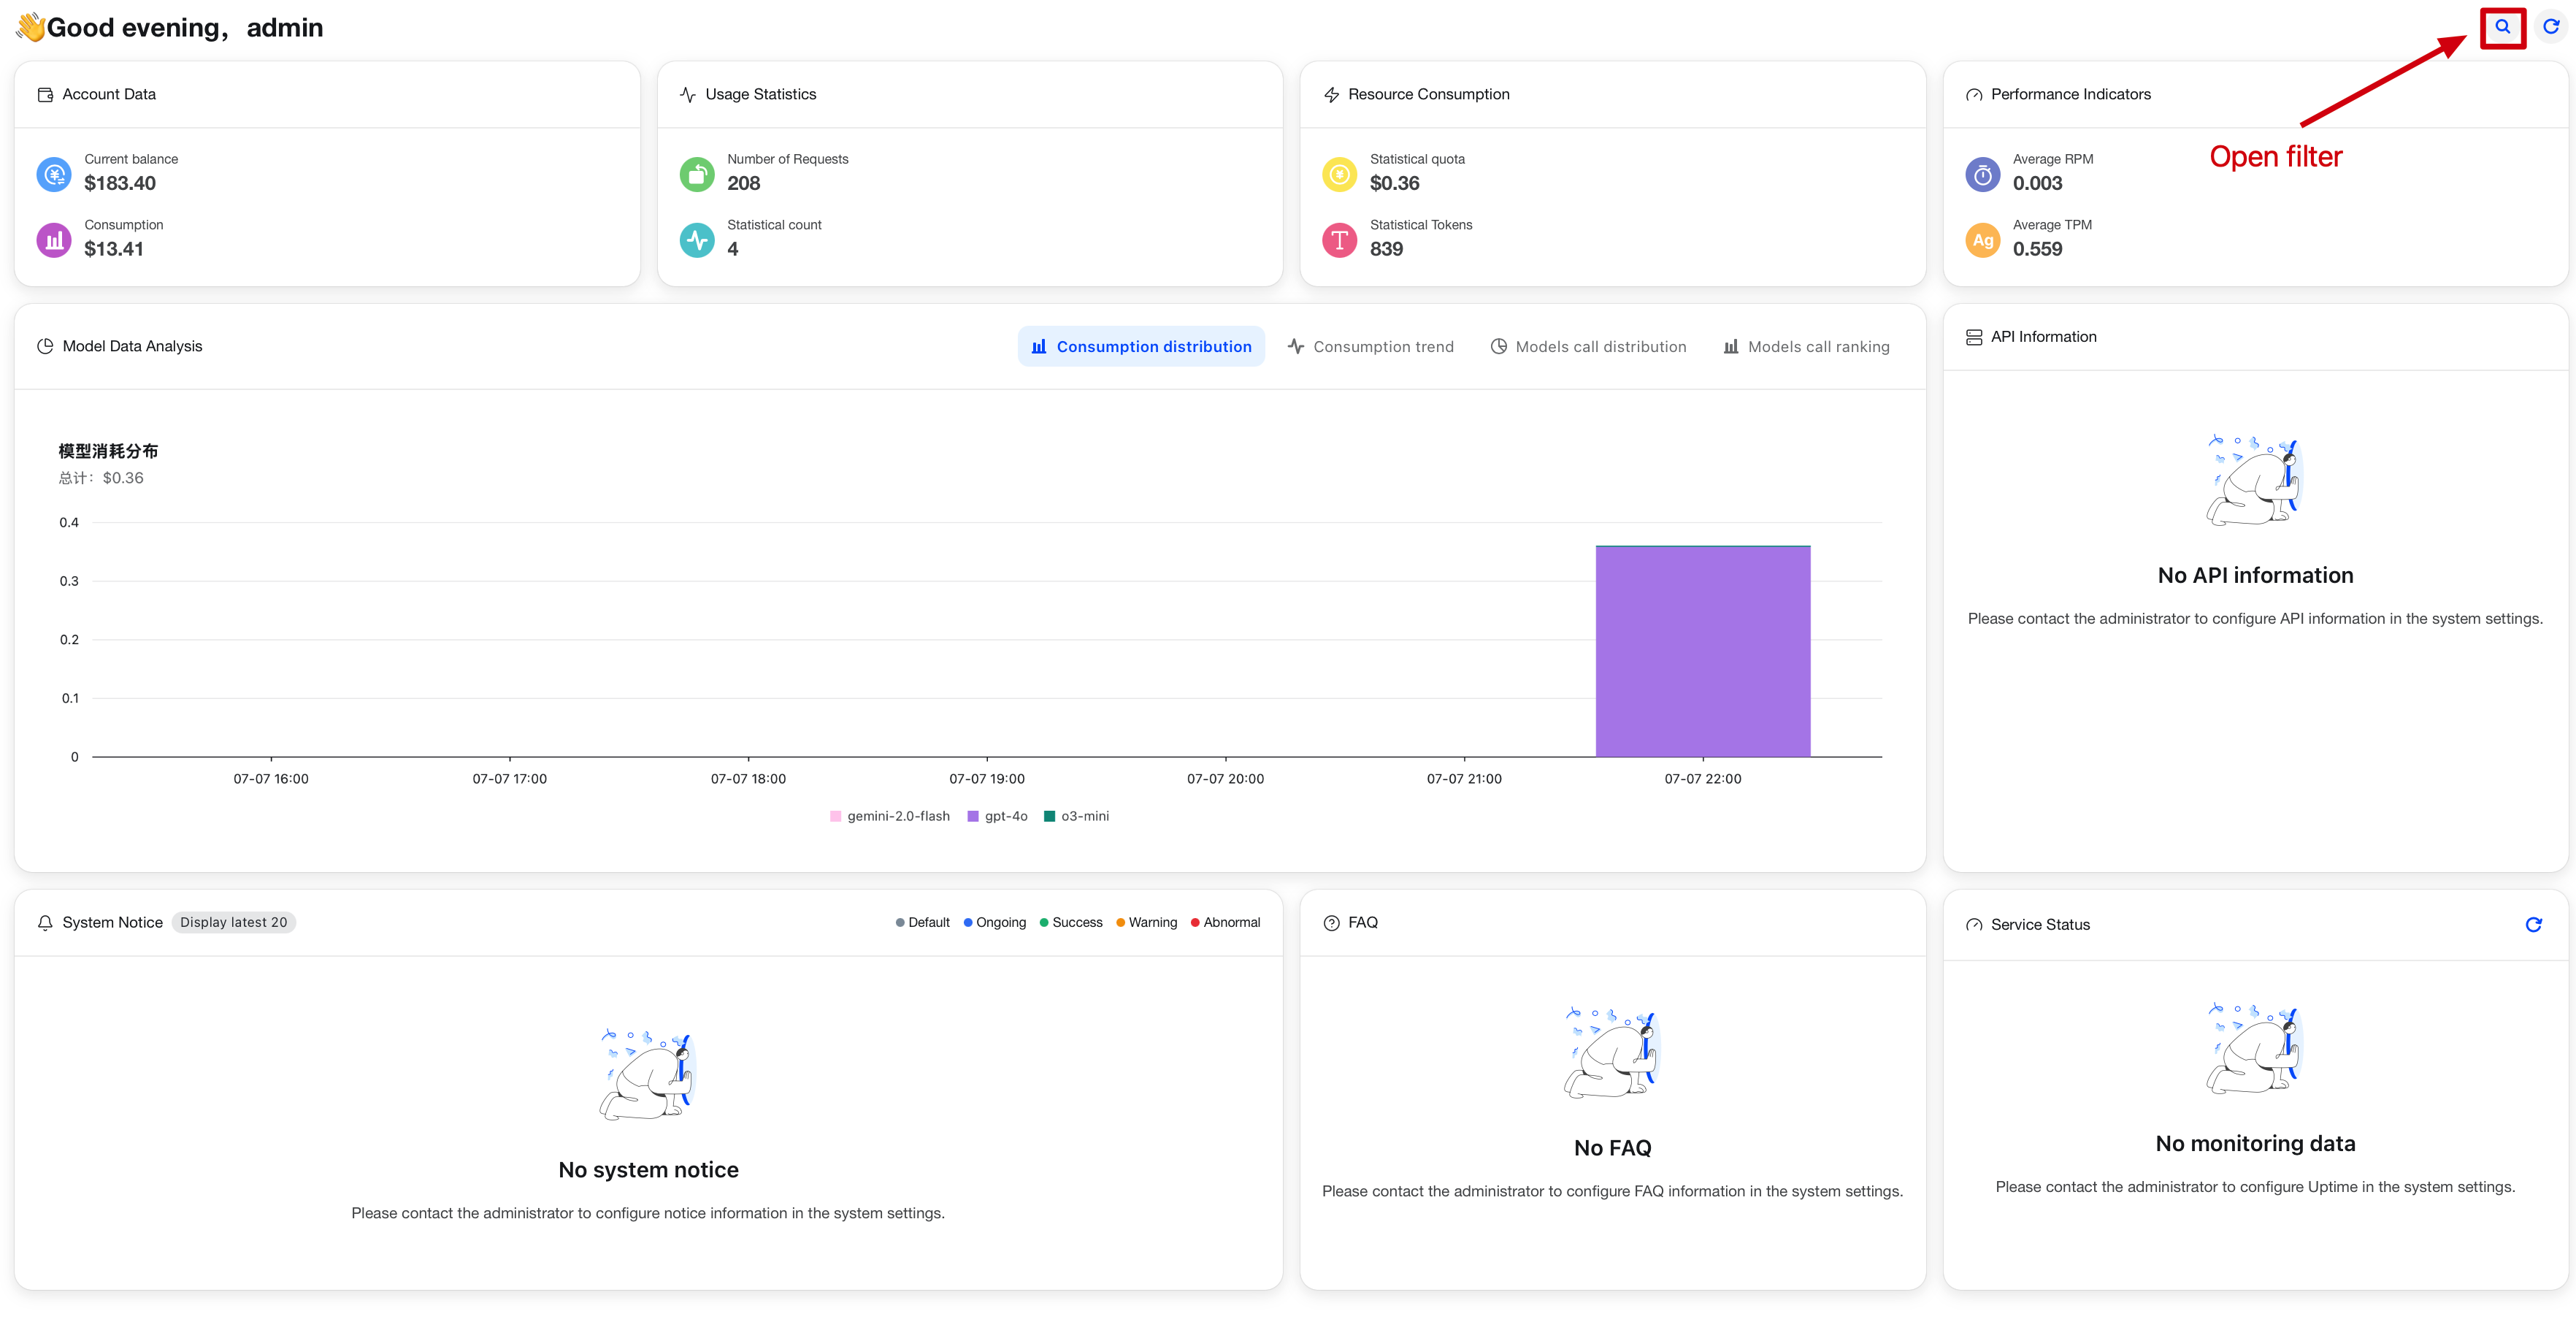Viewport: 2576px width, 1322px height.
Task: Click the orange Average TPM icon
Action: (1982, 240)
